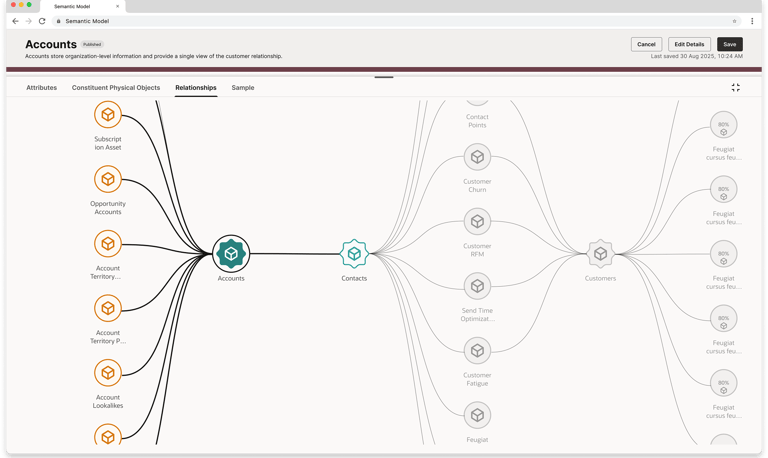Click the panel resize handle under header
This screenshot has height=458, width=768.
[384, 77]
